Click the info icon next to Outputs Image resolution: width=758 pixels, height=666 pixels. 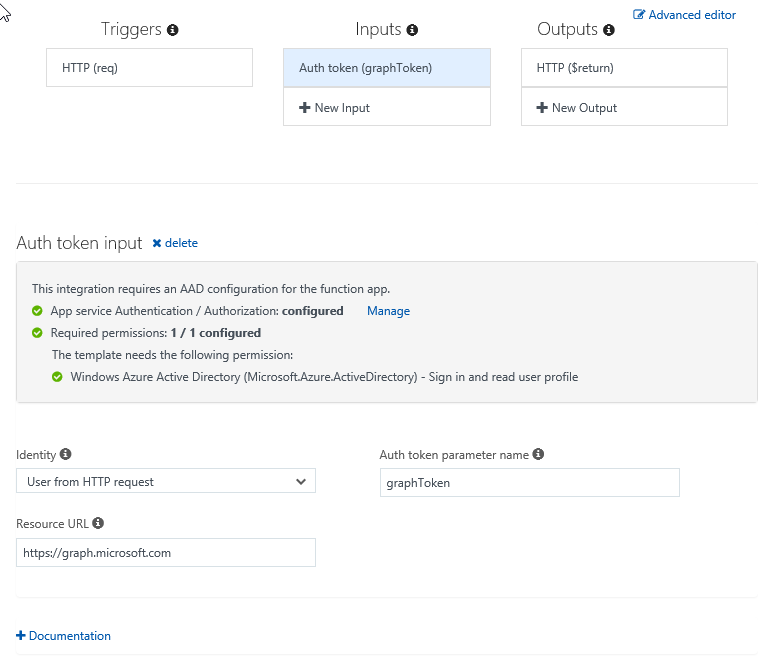pos(609,30)
